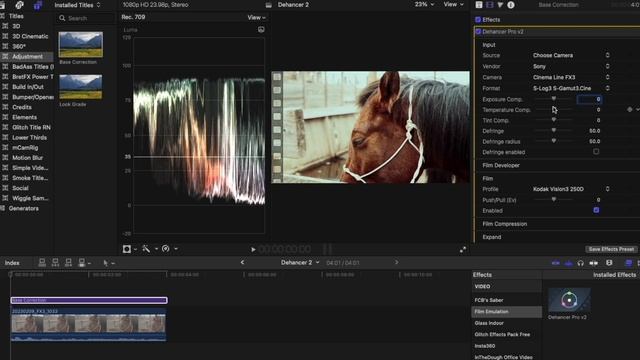
Task: Enable the Defringe enabled checkbox
Action: [596, 151]
